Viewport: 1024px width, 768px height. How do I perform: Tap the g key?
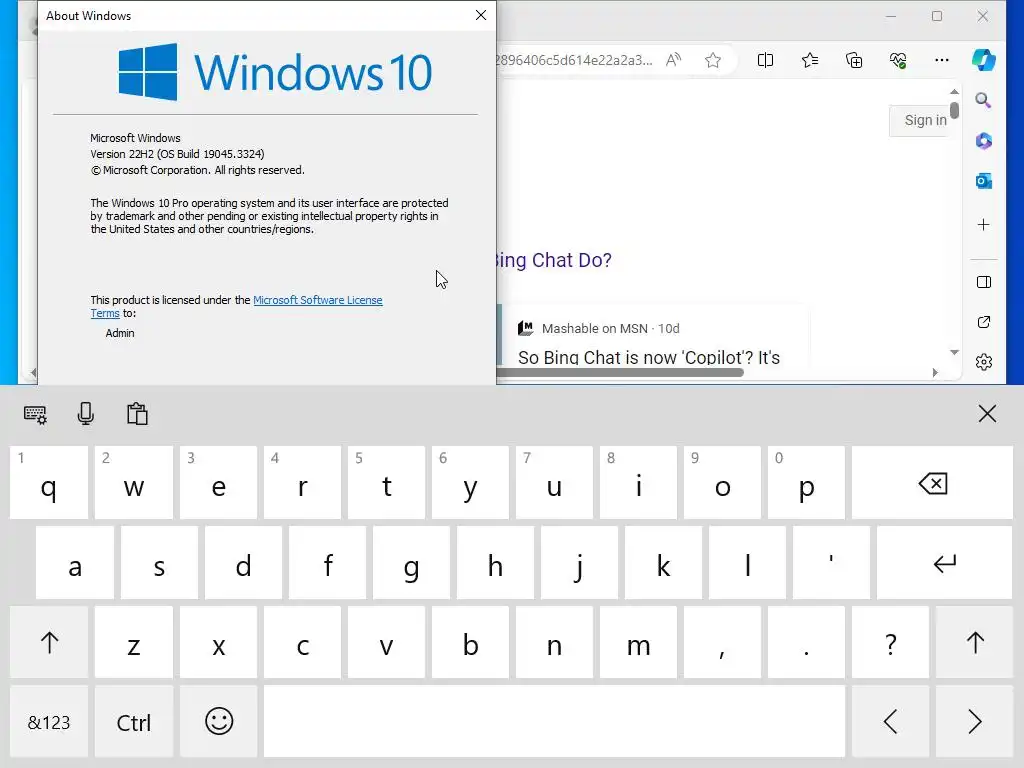tap(411, 563)
